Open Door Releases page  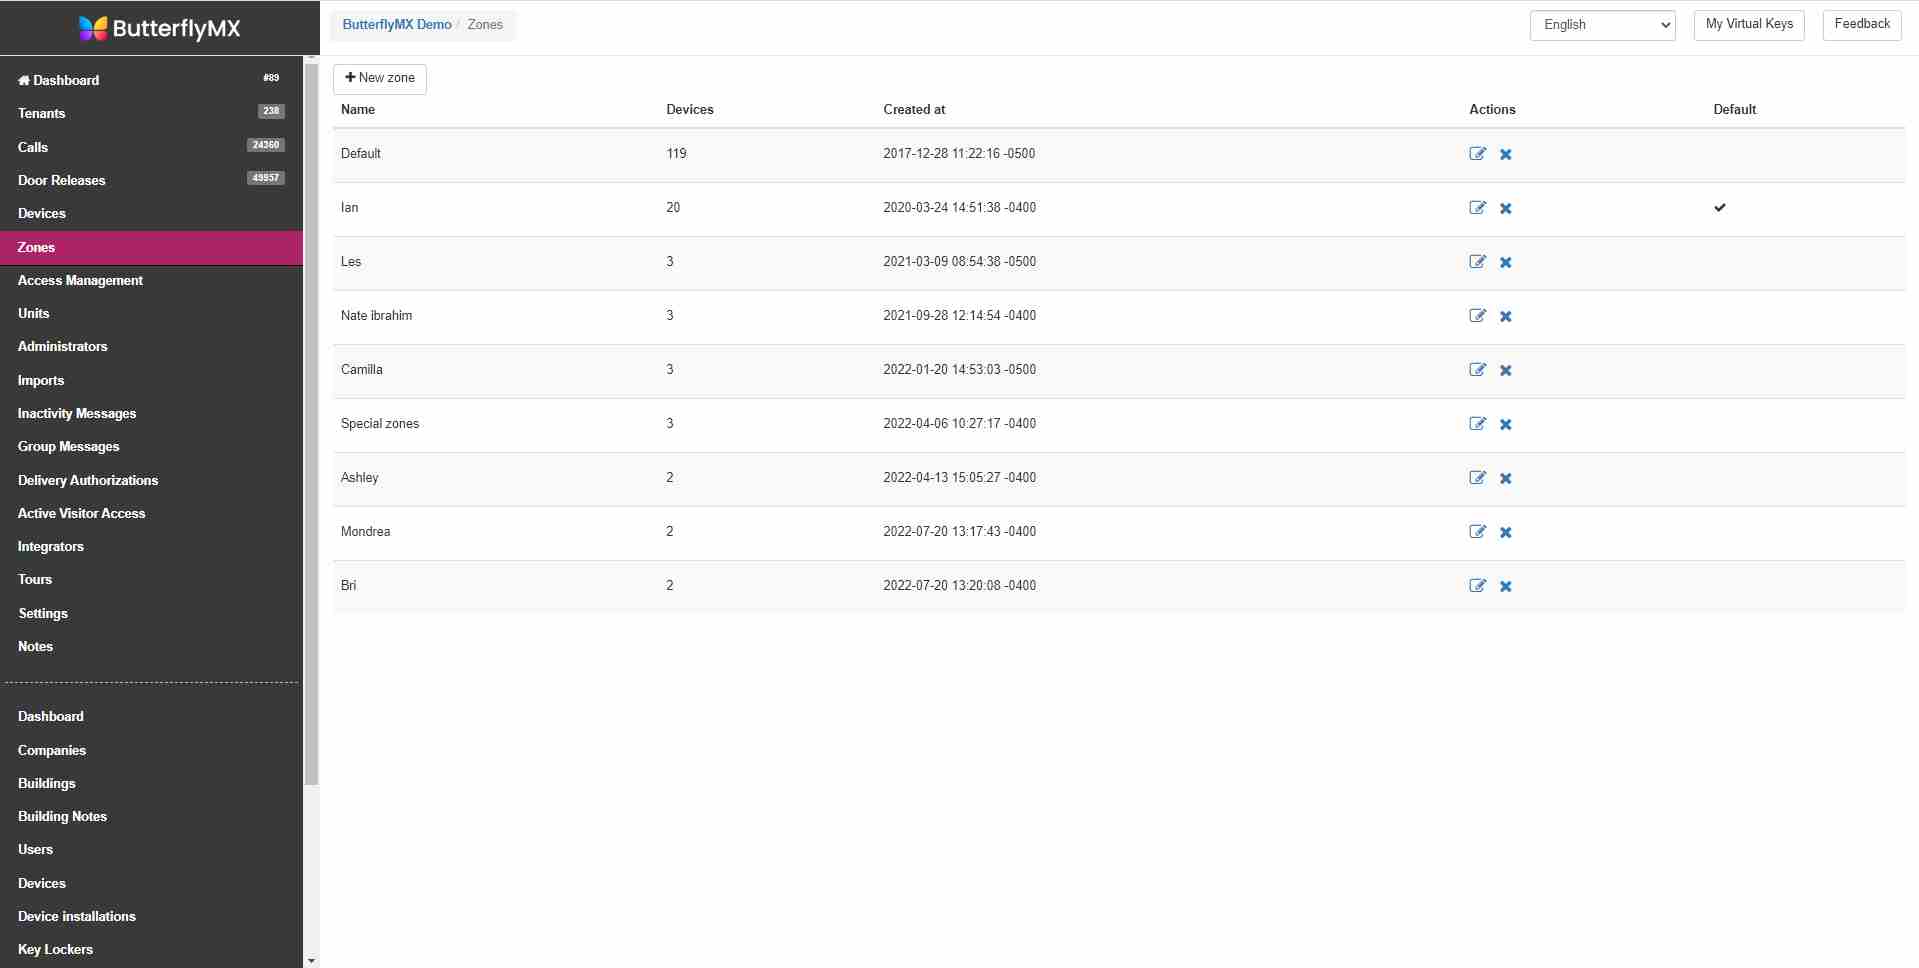pyautogui.click(x=61, y=181)
